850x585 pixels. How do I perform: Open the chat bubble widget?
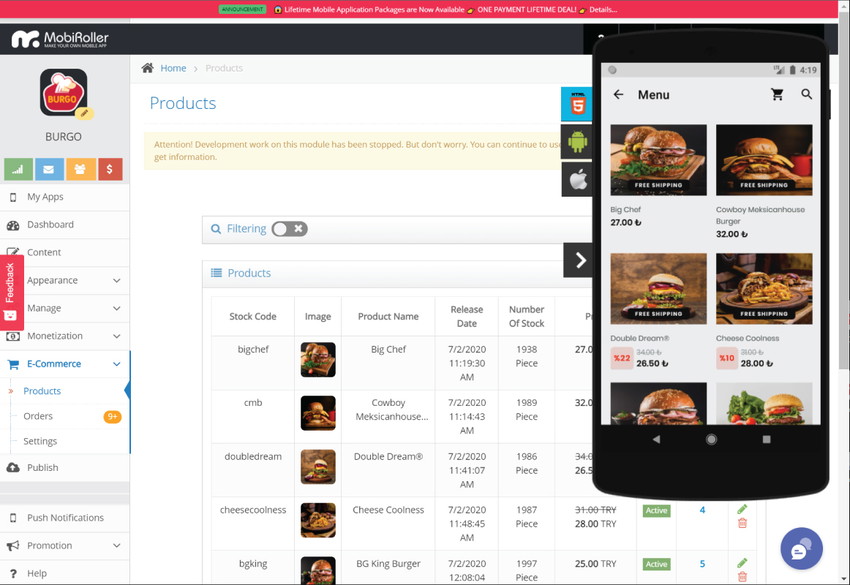coord(801,549)
